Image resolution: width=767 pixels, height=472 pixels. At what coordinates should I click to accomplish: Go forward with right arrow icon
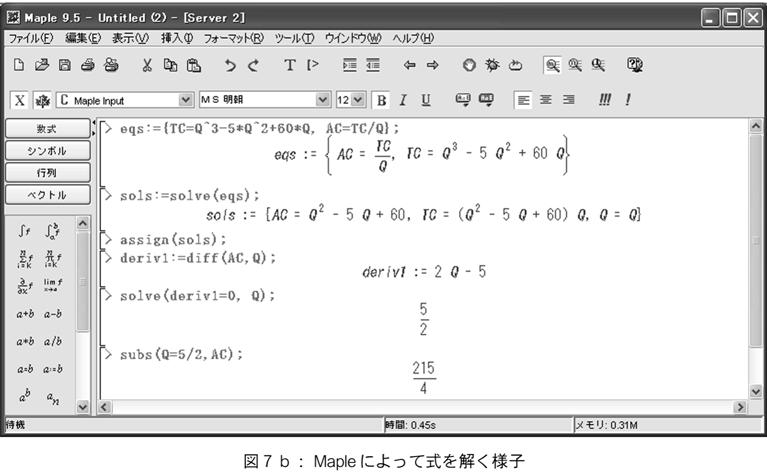coord(432,65)
